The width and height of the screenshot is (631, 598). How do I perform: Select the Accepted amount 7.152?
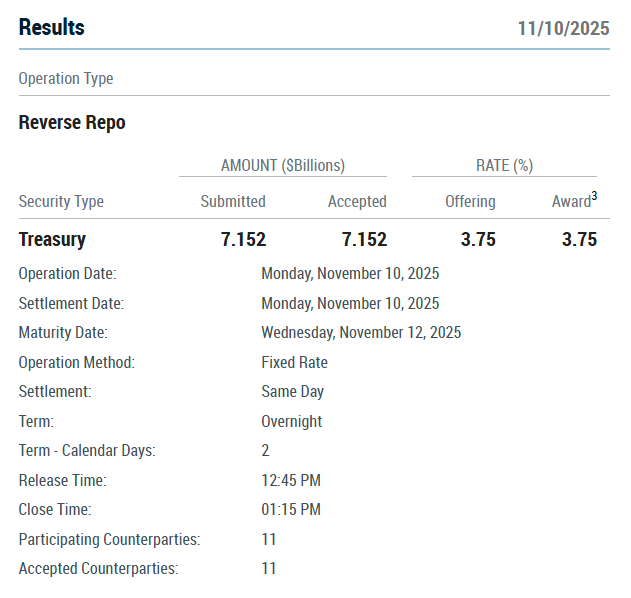(x=365, y=239)
